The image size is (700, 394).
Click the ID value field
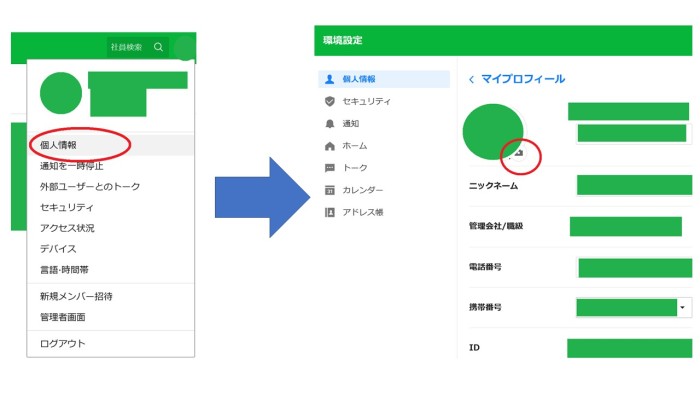[x=629, y=348]
